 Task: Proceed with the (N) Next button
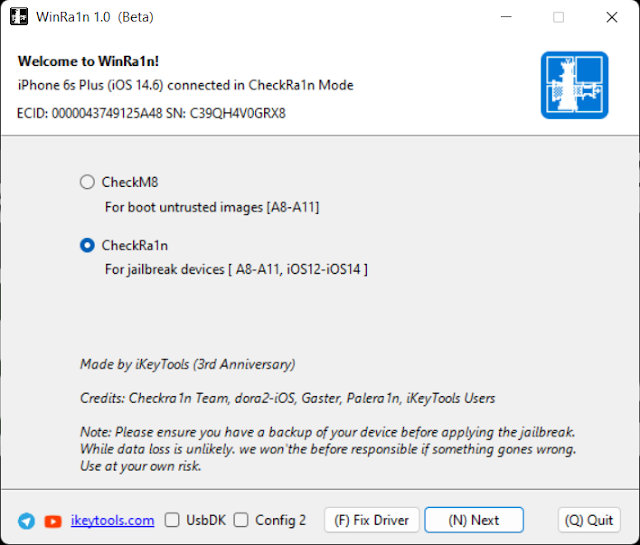click(x=474, y=520)
